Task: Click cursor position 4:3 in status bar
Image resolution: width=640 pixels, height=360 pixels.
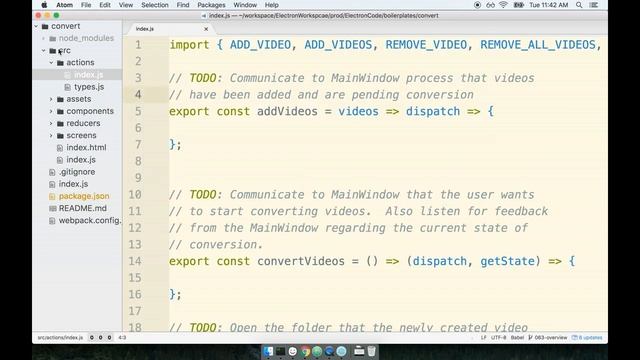Action: [122, 338]
